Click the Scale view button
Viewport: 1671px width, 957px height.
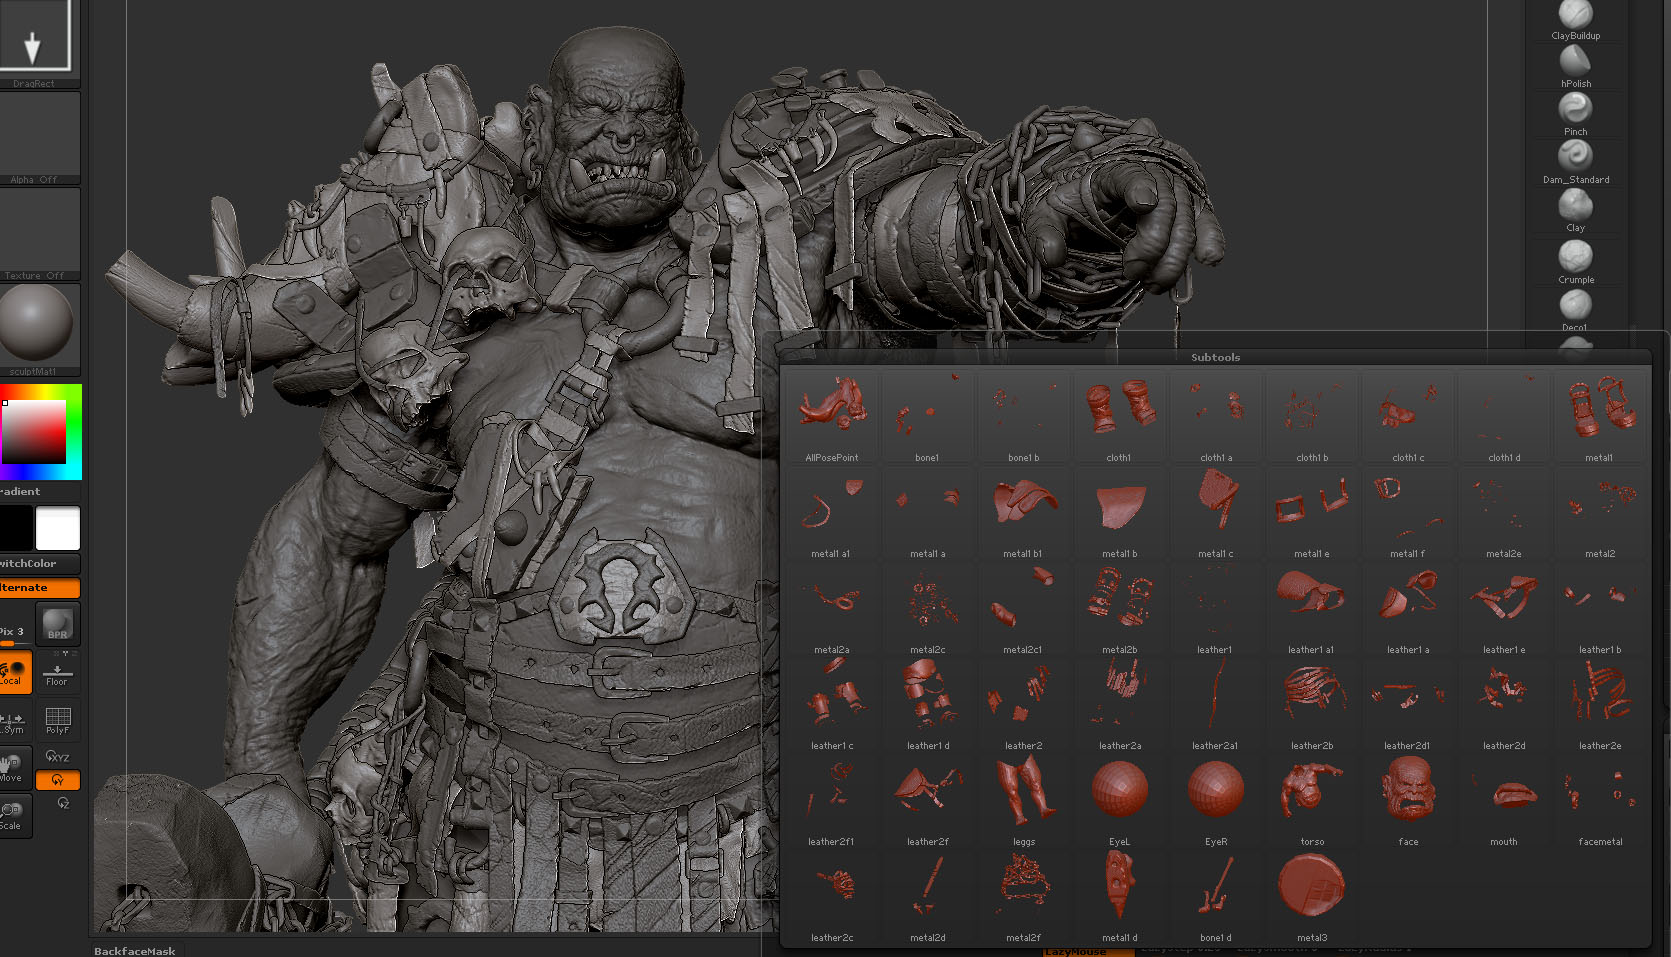pos(15,816)
